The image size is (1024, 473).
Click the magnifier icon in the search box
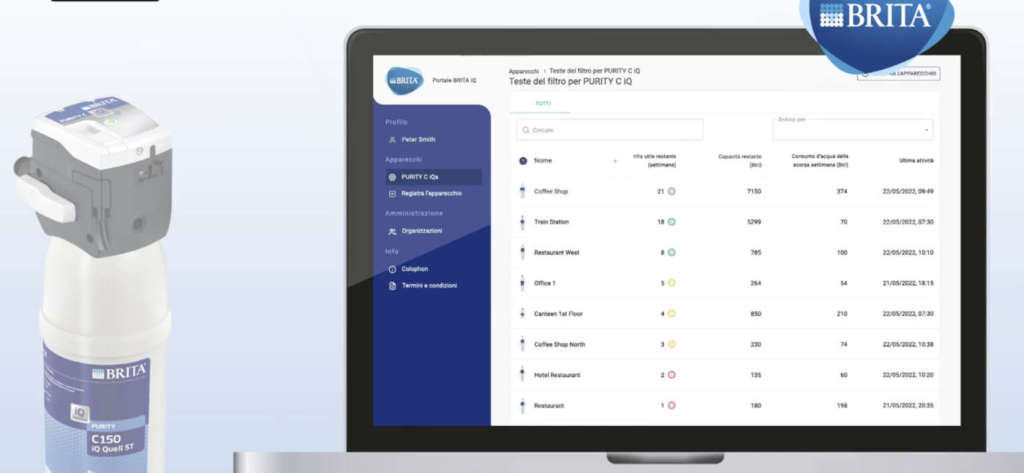526,130
